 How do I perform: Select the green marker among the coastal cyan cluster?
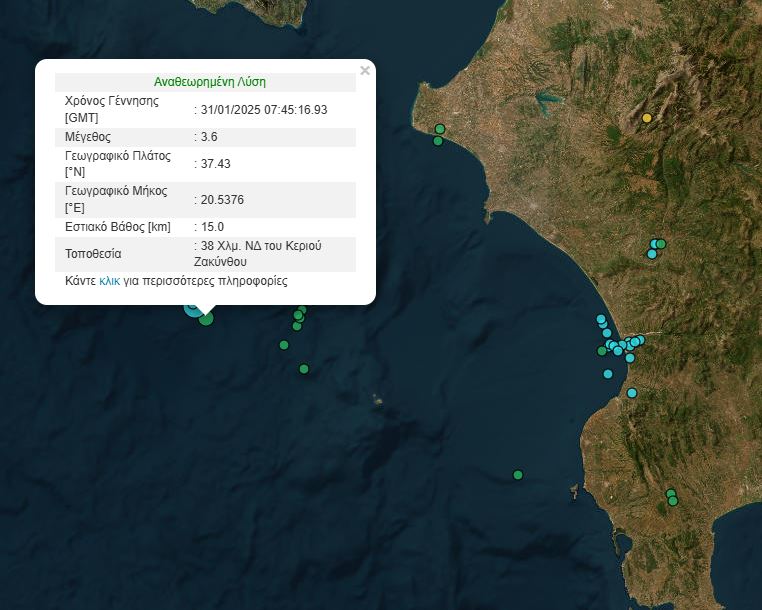pos(602,351)
